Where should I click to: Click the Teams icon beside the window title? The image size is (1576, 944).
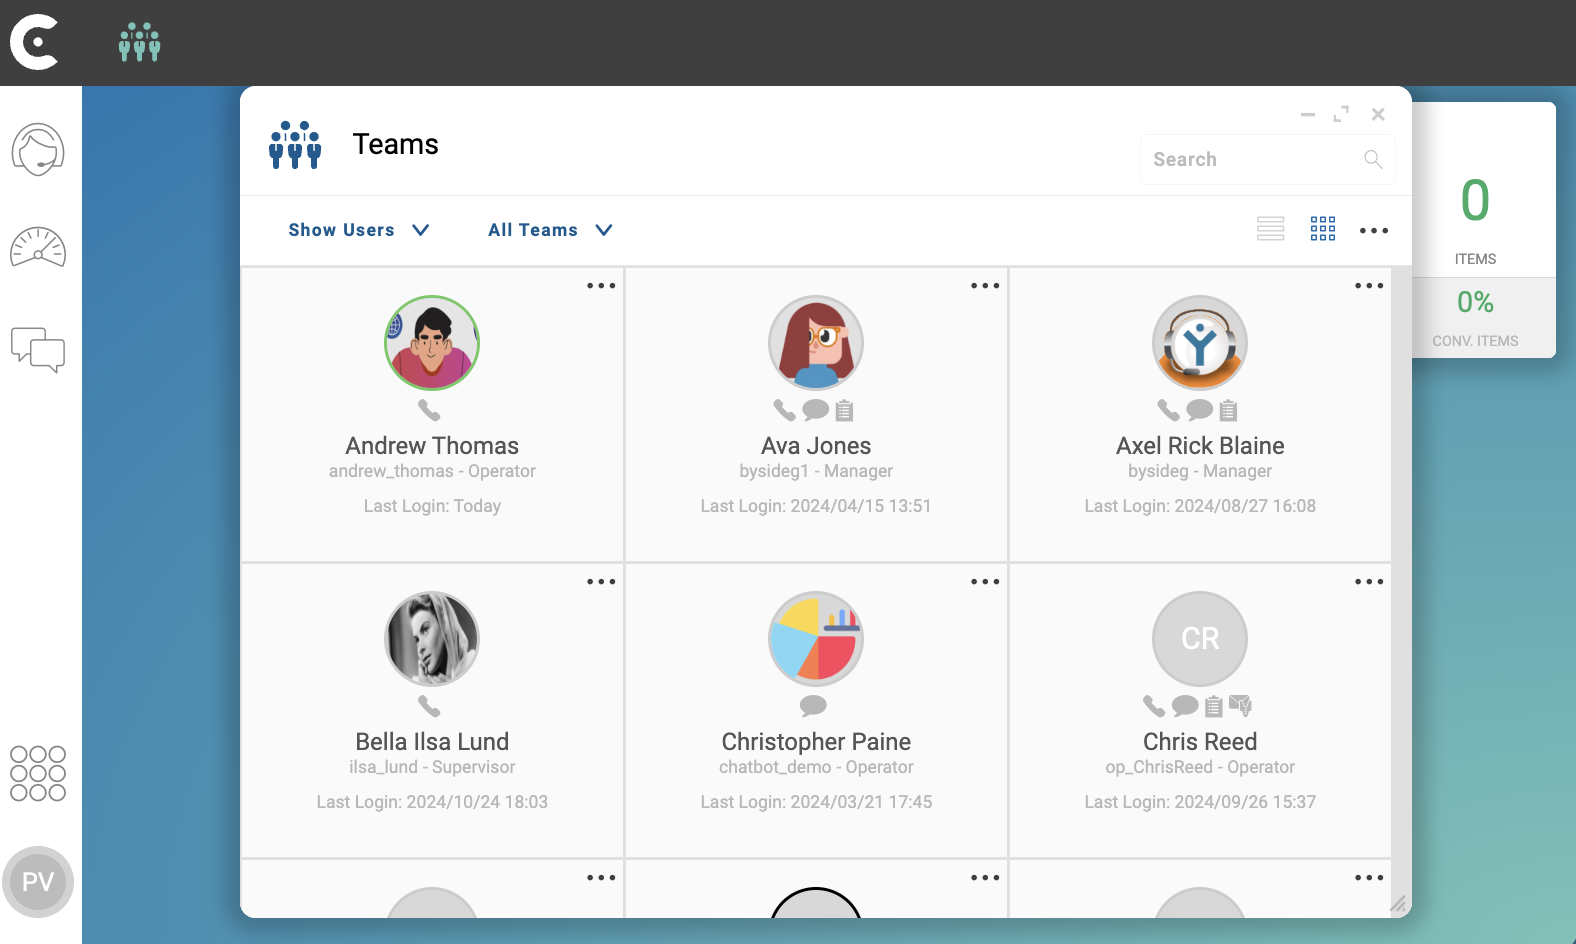(295, 145)
